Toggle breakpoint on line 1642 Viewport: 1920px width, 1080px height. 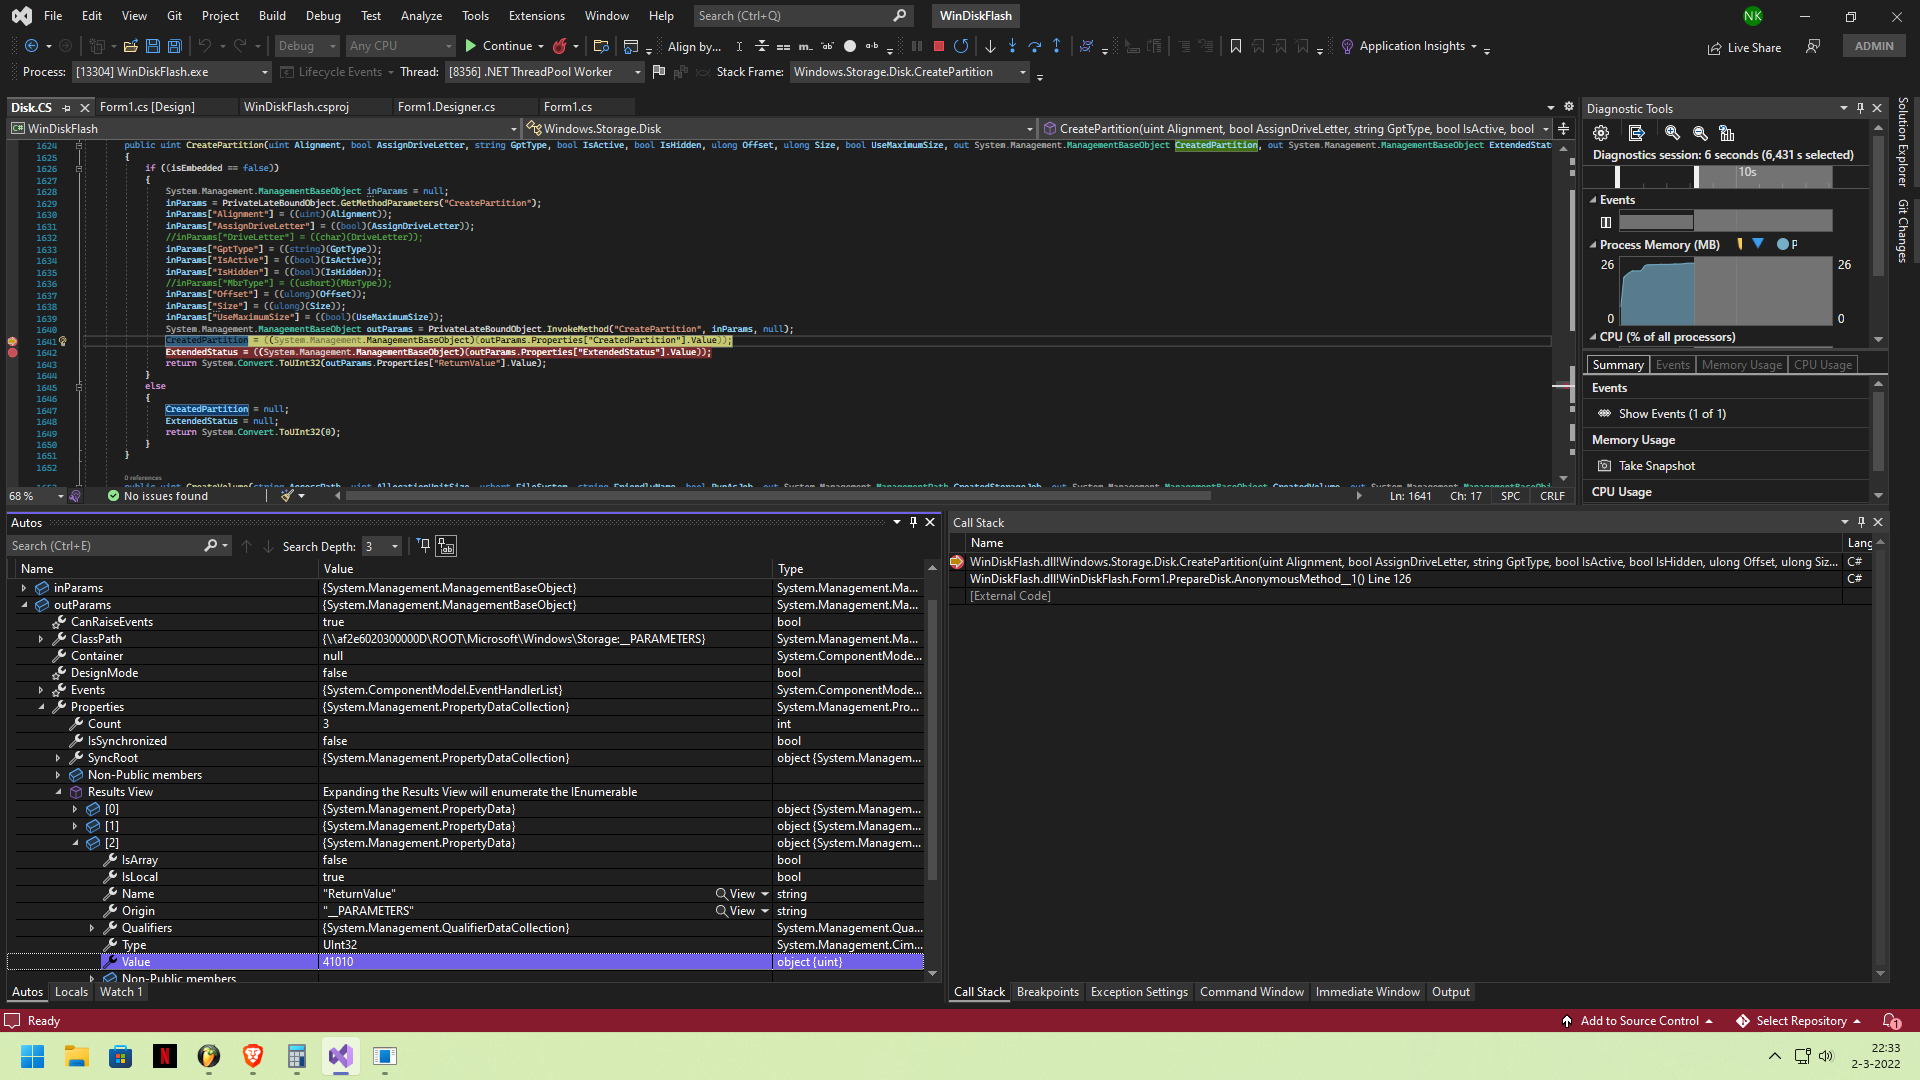[x=13, y=352]
